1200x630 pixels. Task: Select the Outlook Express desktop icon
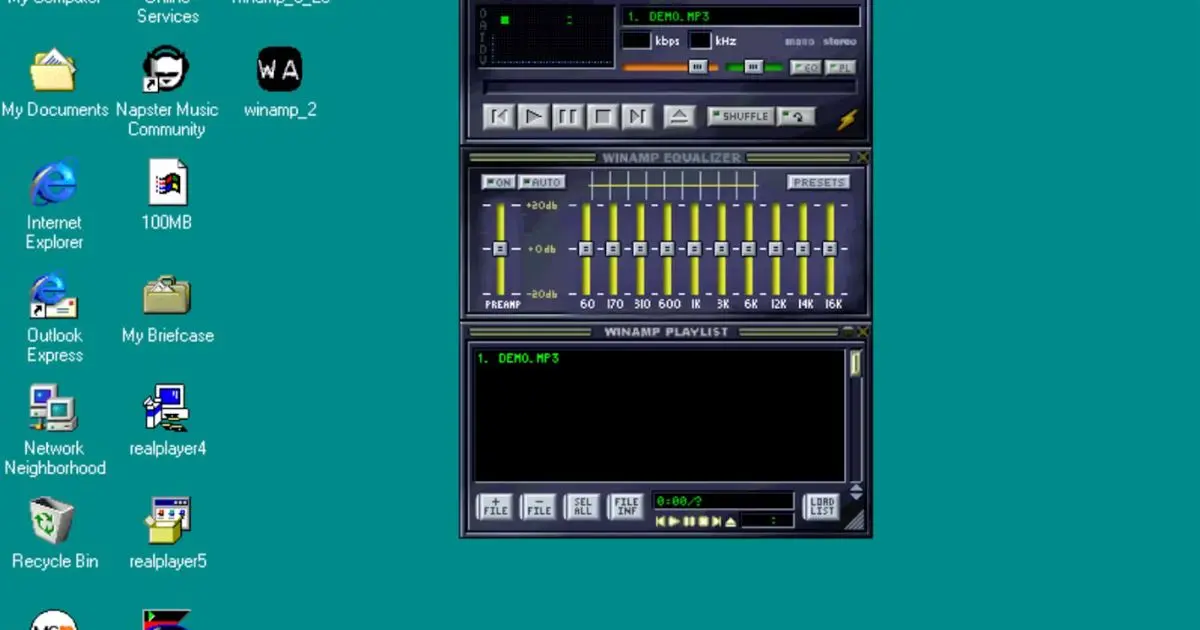pyautogui.click(x=54, y=319)
